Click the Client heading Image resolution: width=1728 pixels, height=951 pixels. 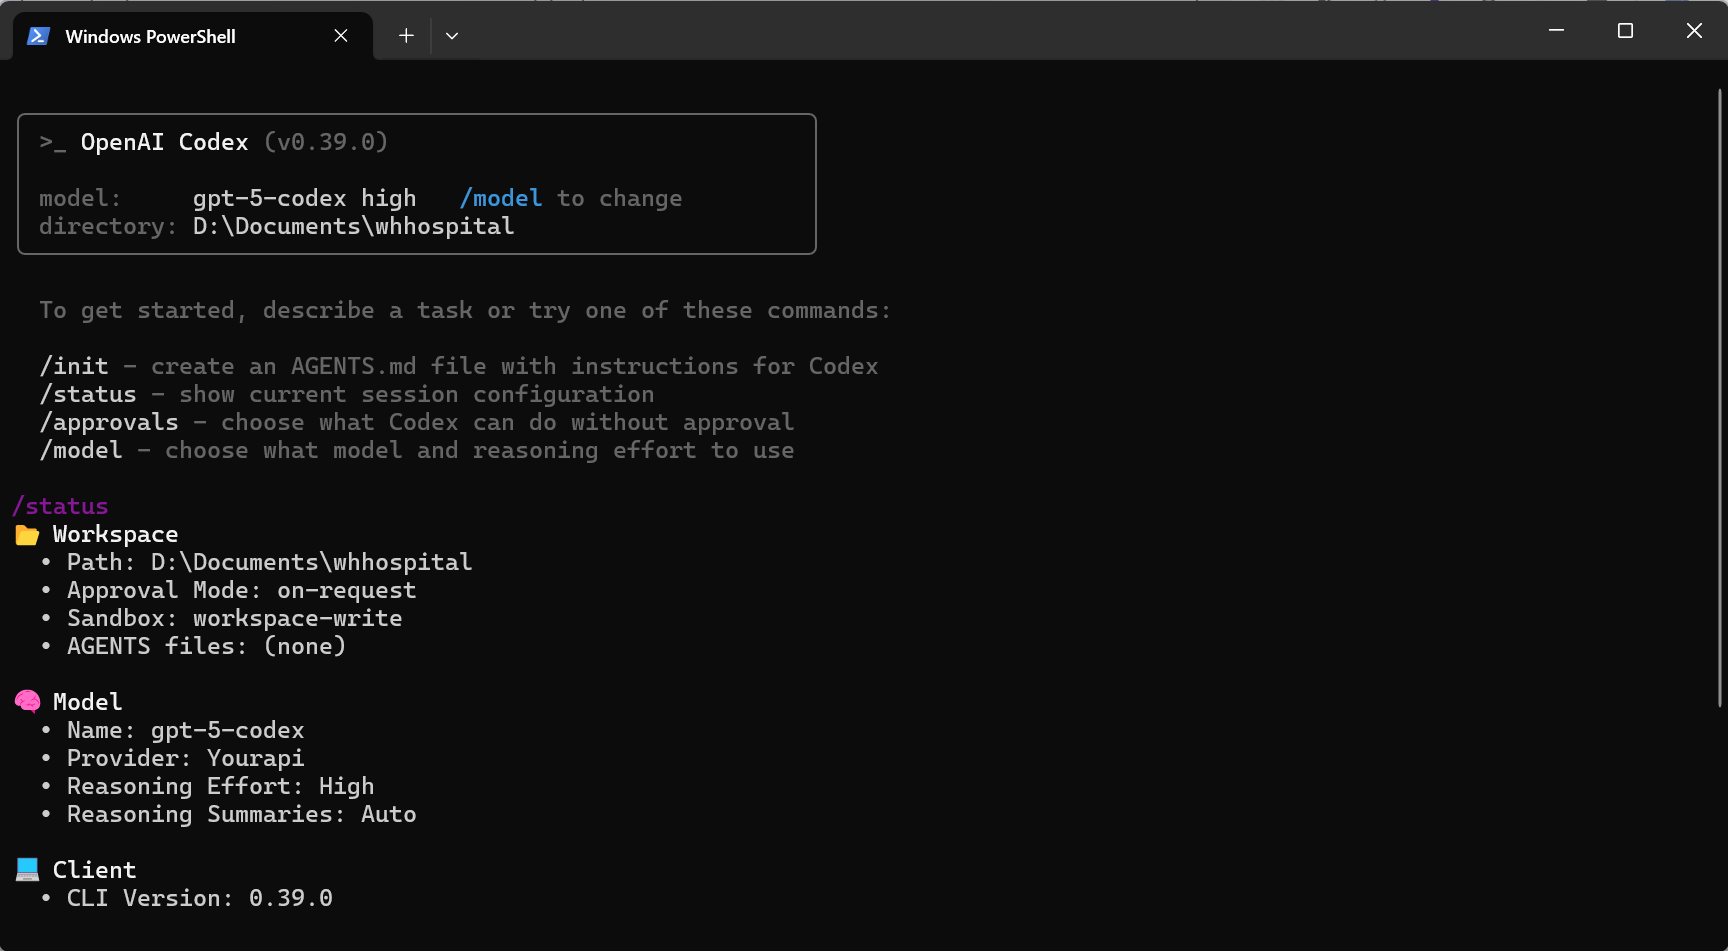(x=95, y=870)
